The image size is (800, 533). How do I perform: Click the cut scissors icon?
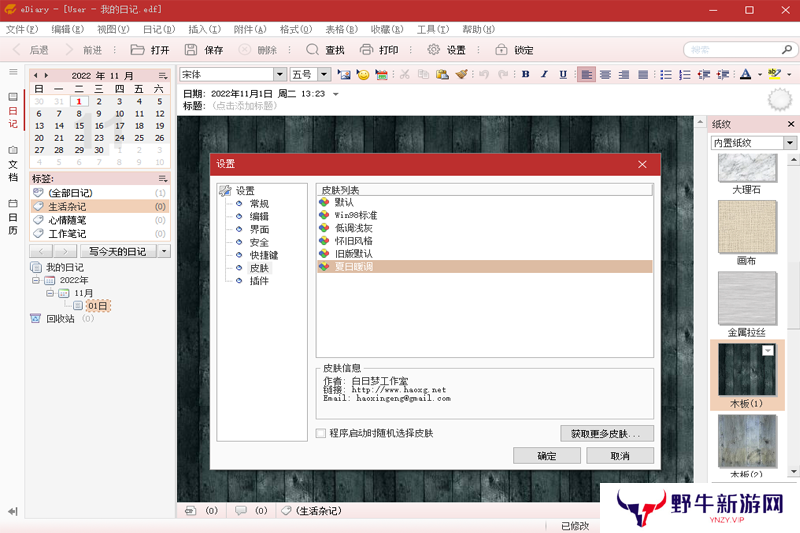[405, 74]
